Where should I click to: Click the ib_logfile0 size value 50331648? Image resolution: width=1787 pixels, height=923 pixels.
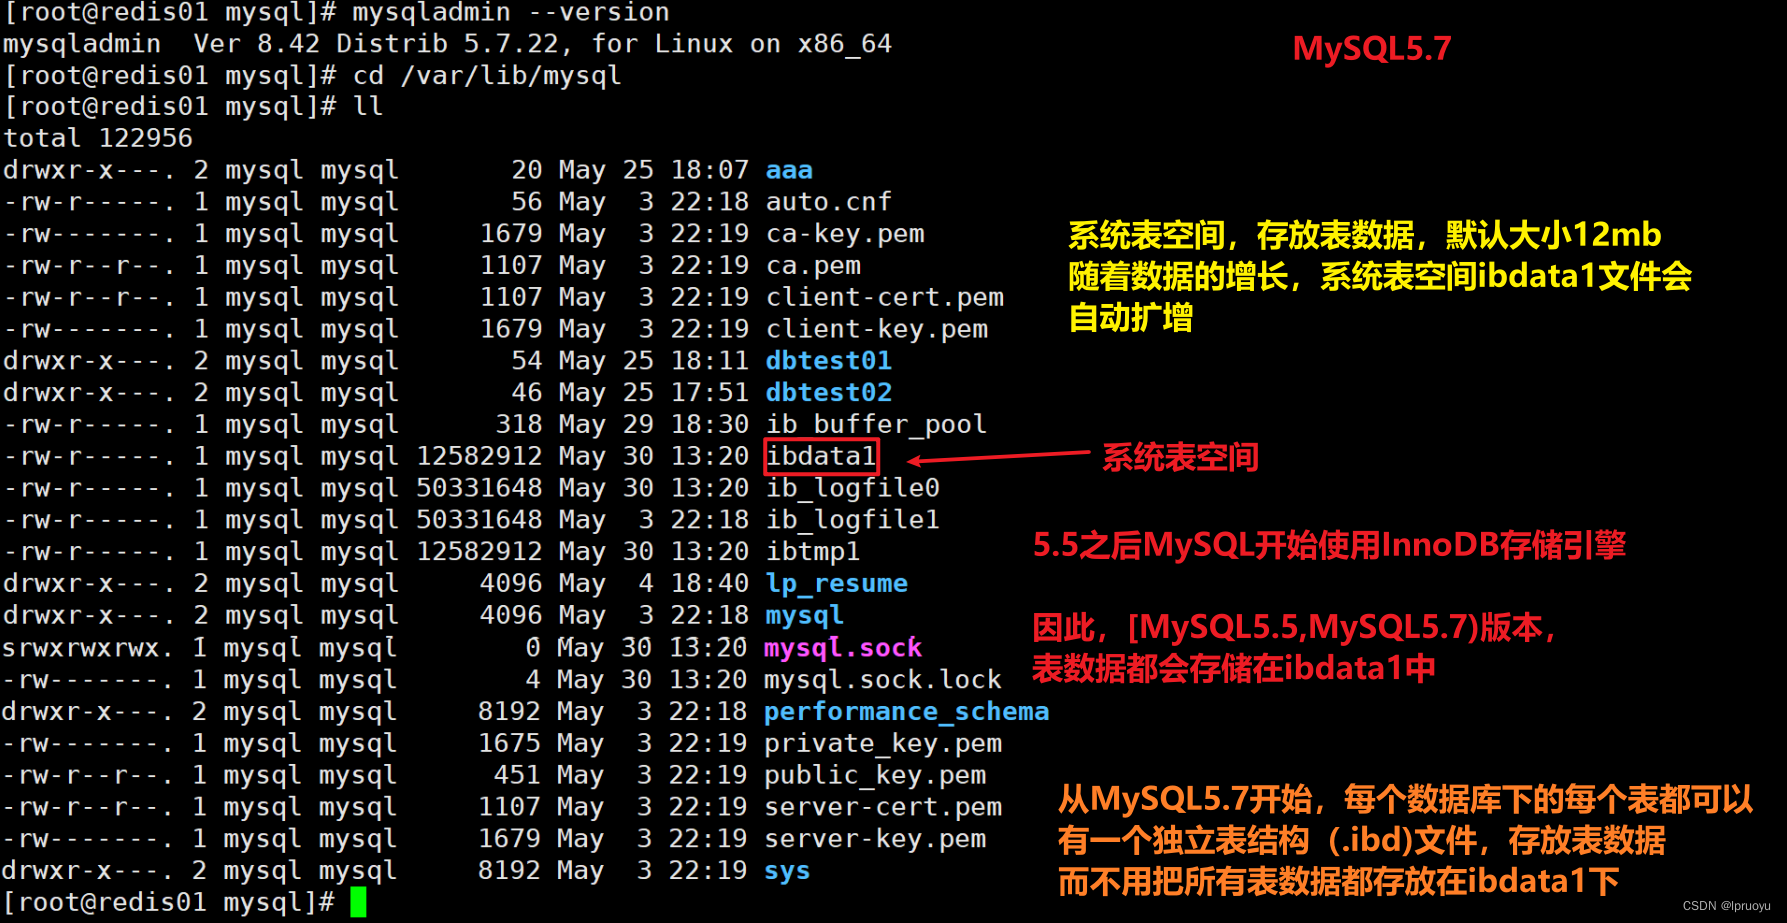tap(479, 489)
